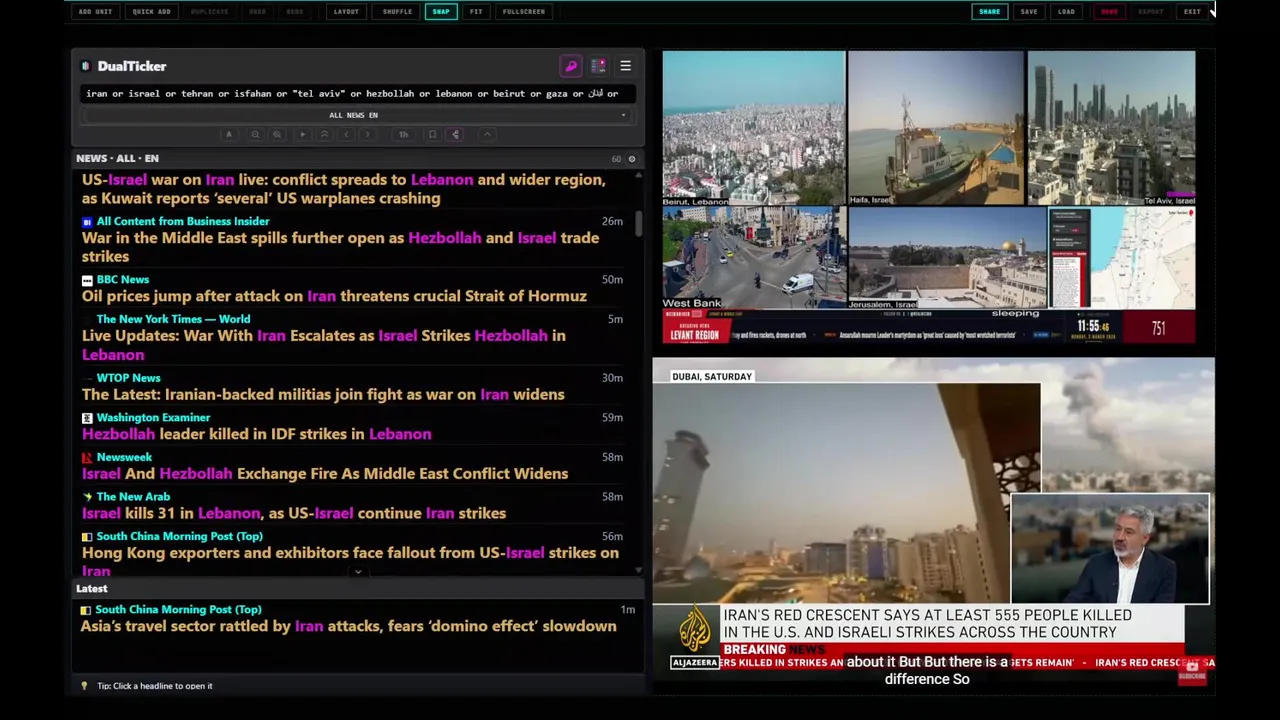Open headline 'Asia's travel sector rattled by Iran attacks'
Image resolution: width=1280 pixels, height=720 pixels.
pos(349,626)
